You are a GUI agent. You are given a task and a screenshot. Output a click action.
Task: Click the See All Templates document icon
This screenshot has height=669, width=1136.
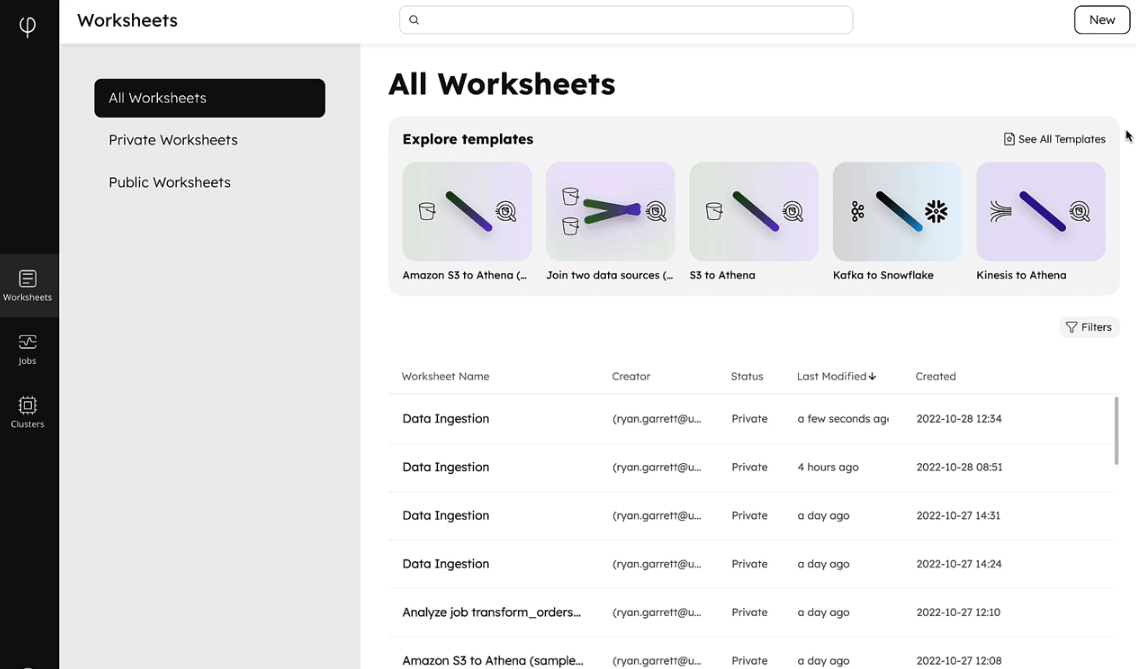tap(1008, 139)
